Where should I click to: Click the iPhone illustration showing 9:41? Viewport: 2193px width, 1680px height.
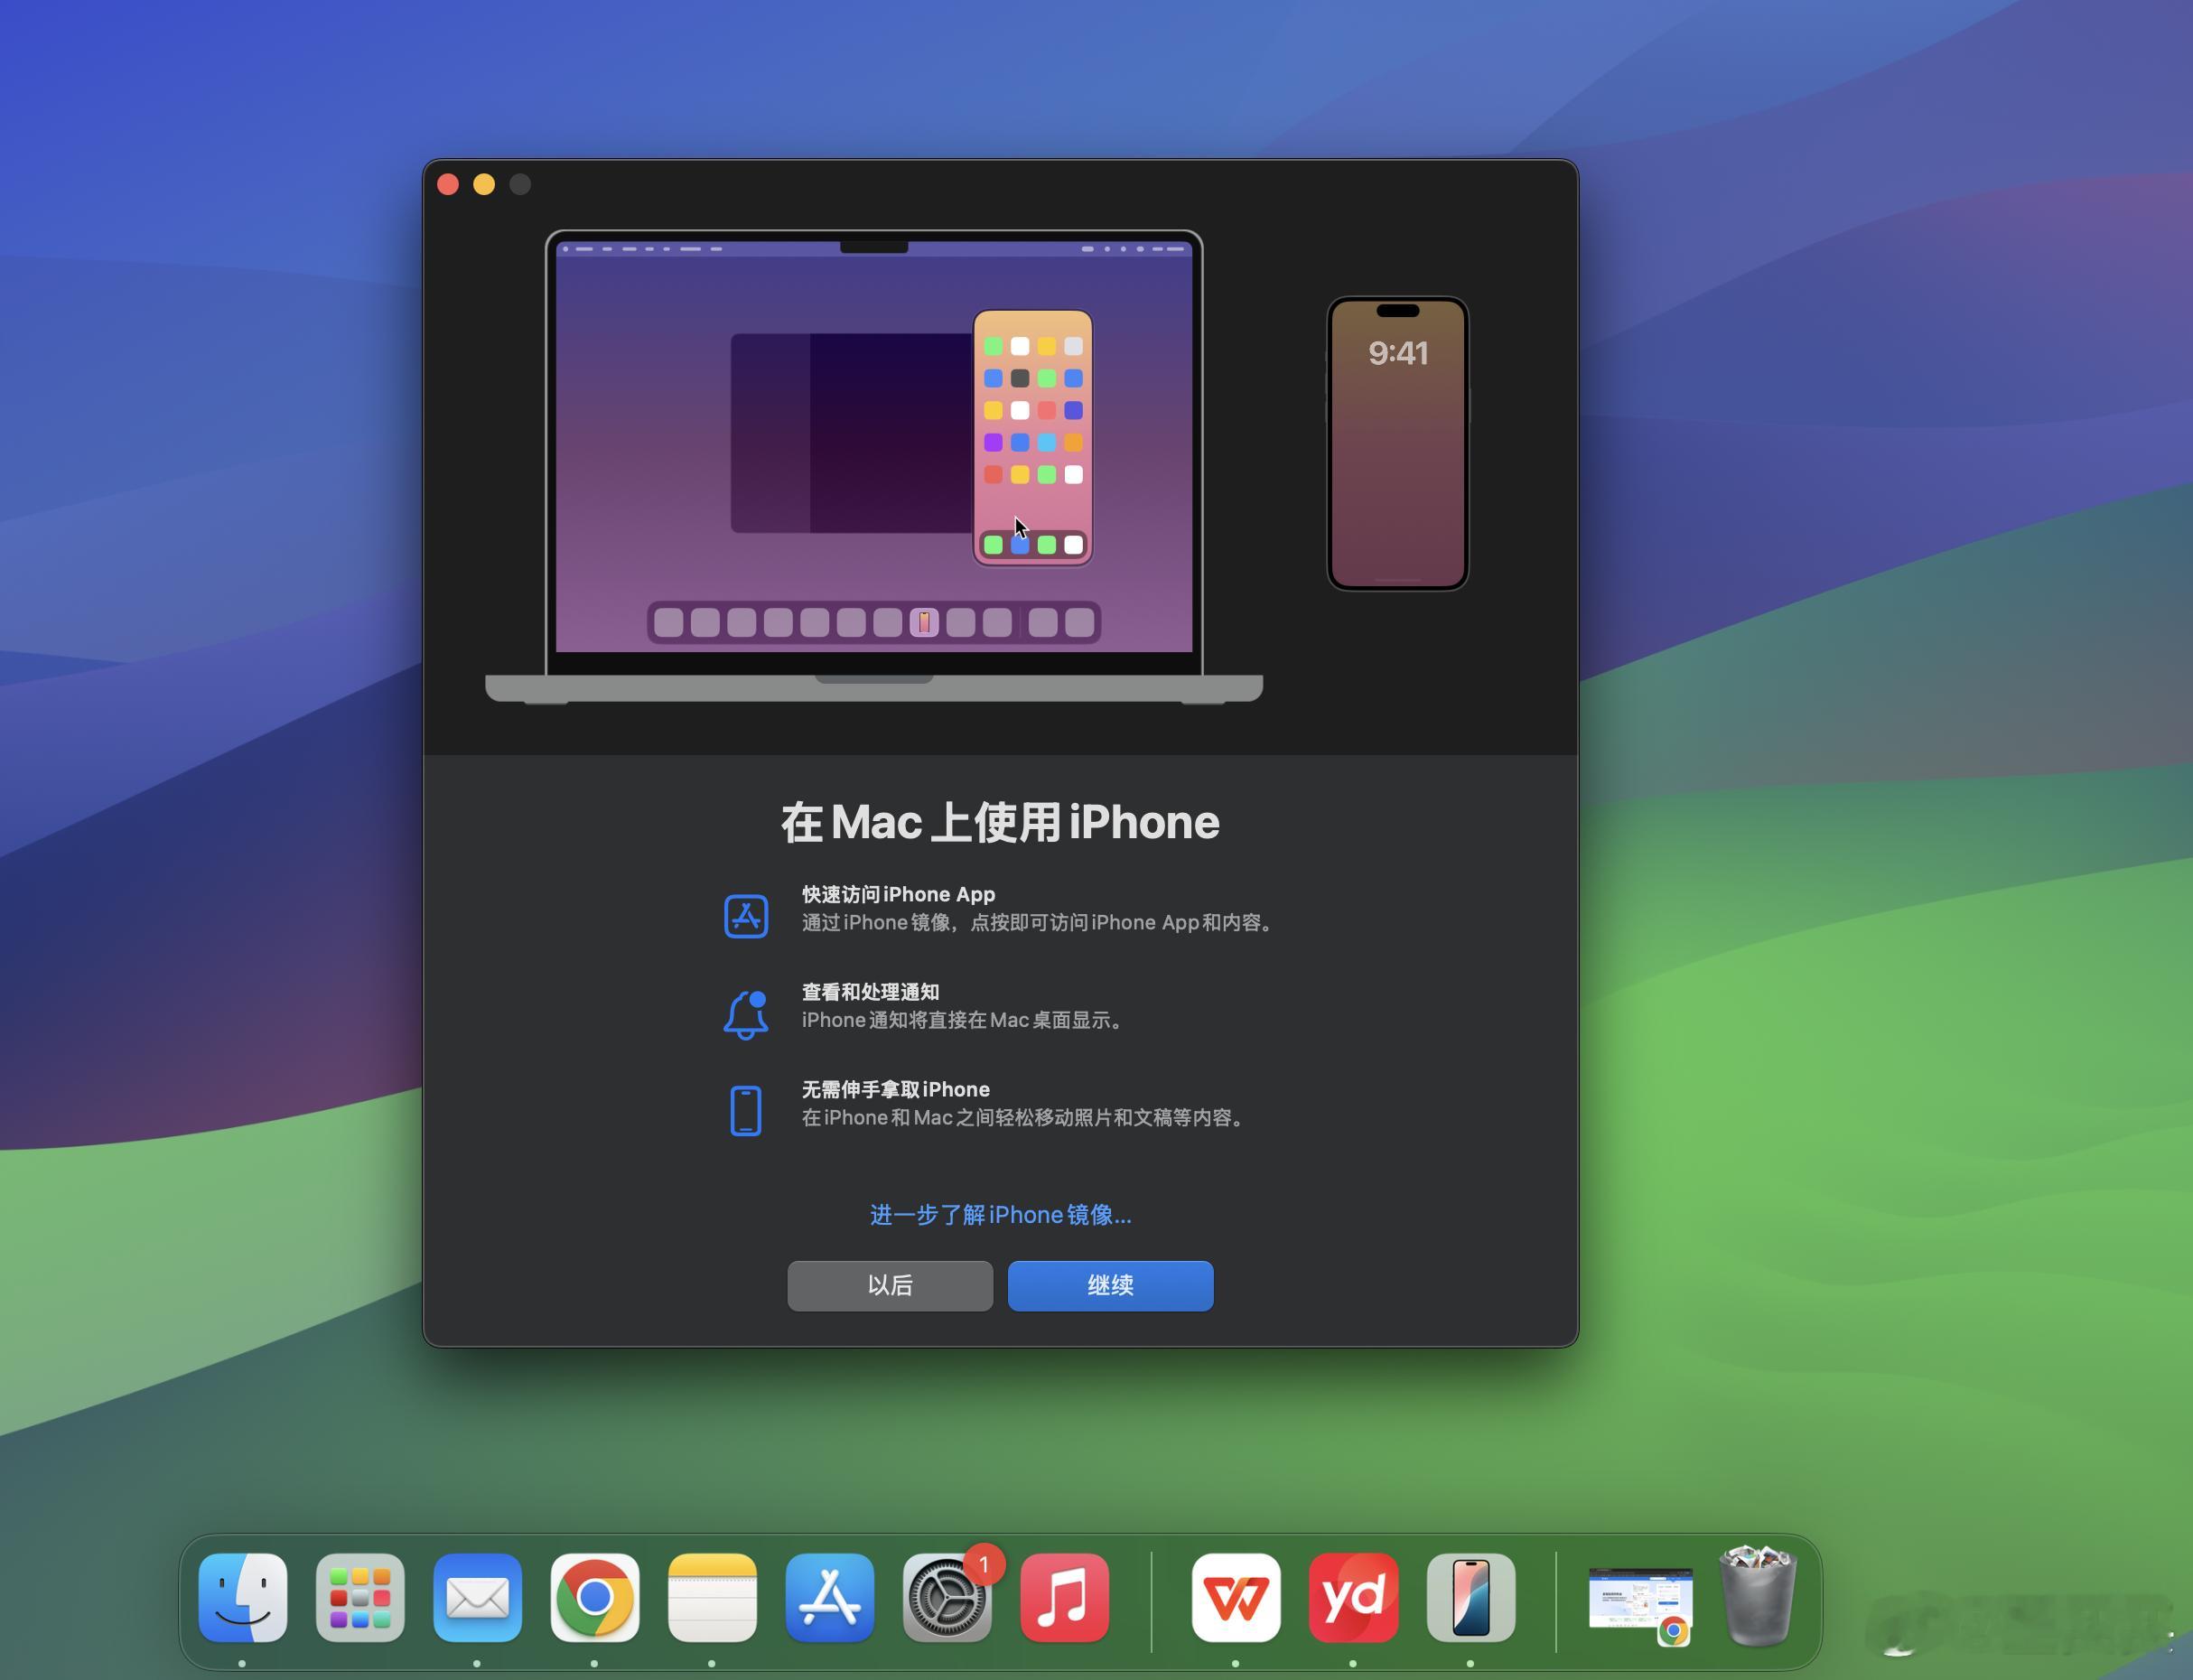(x=1397, y=442)
